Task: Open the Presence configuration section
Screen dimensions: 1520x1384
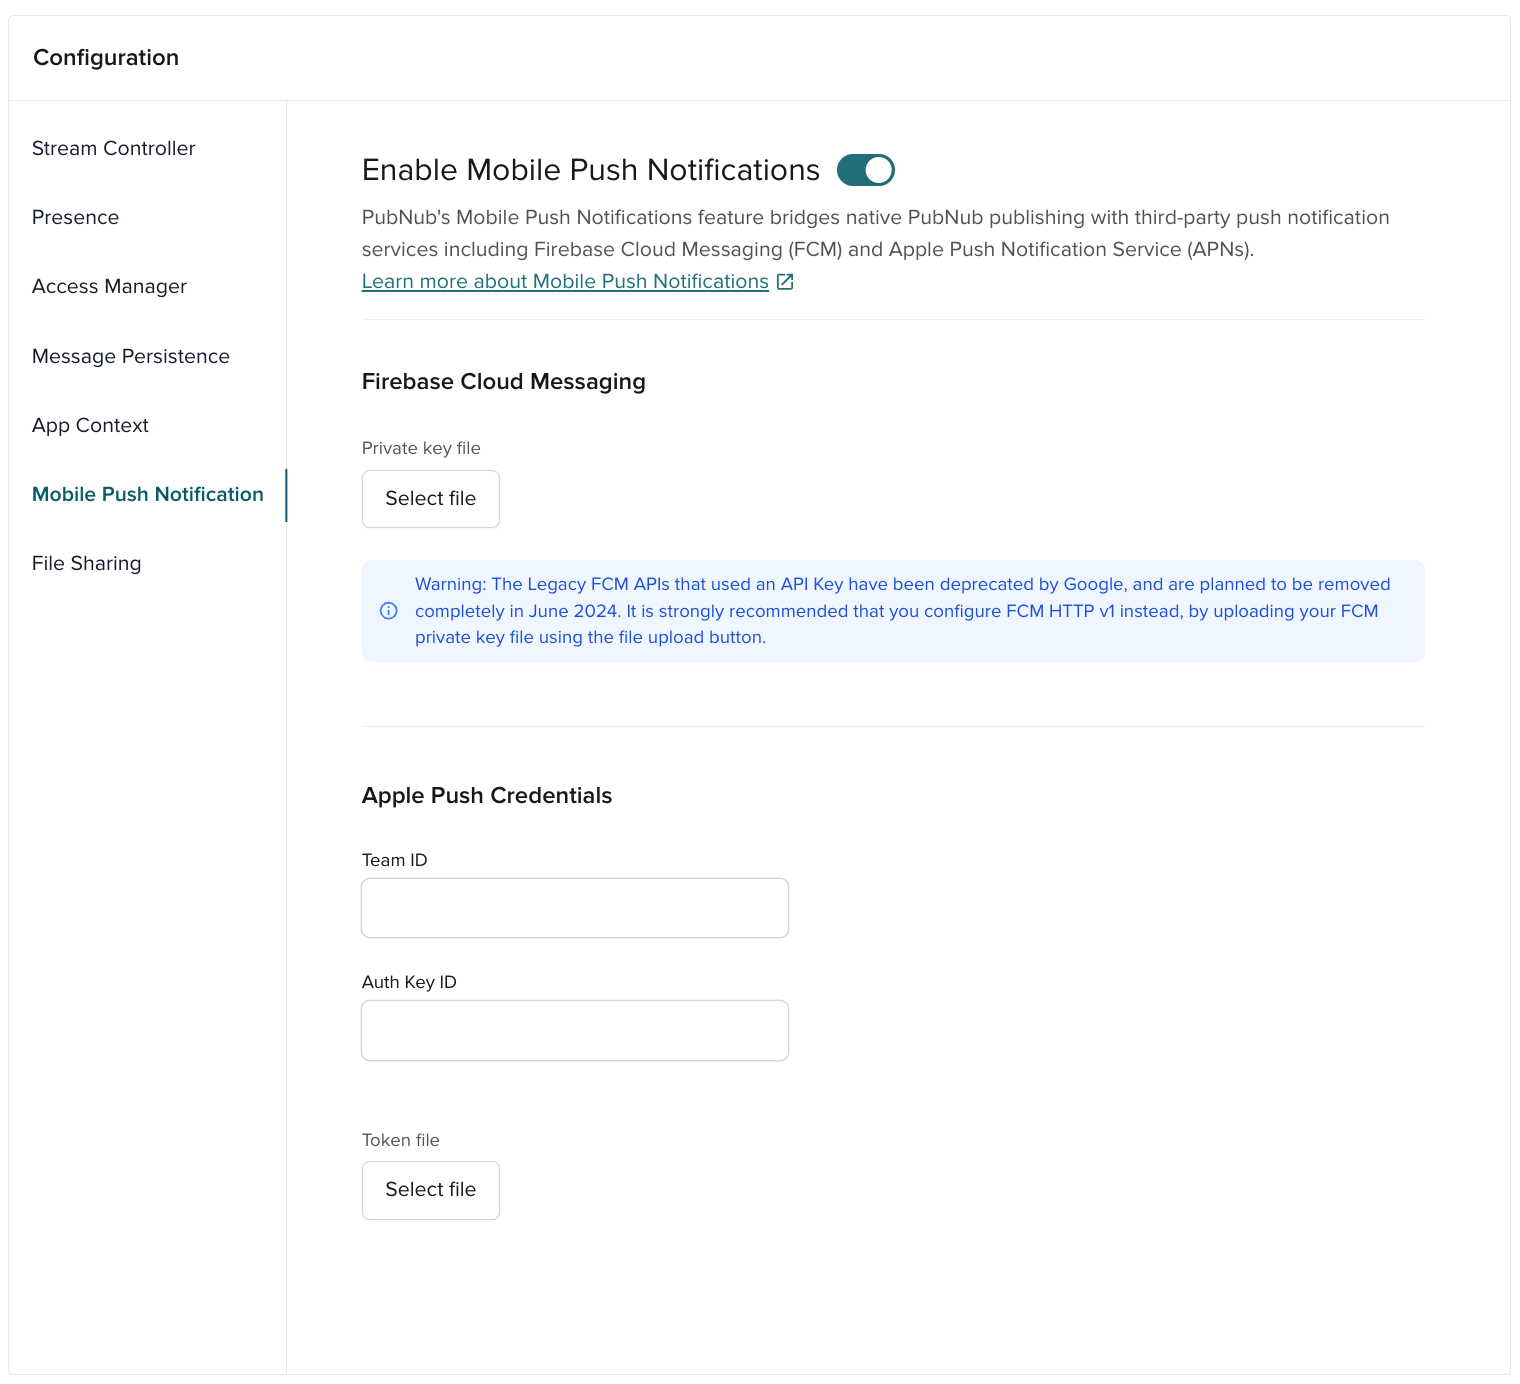Action: pos(75,216)
